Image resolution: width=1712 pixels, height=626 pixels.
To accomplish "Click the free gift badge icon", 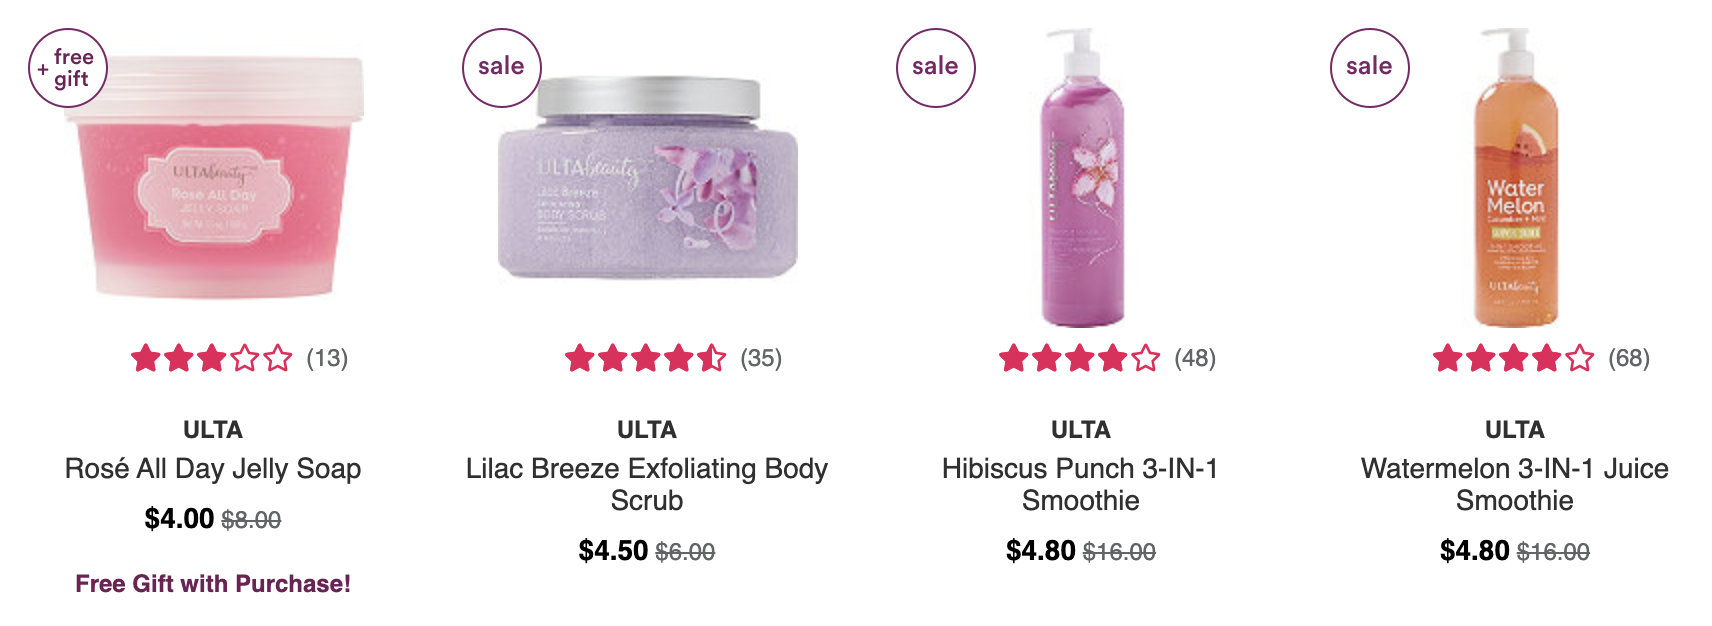I will click(67, 68).
